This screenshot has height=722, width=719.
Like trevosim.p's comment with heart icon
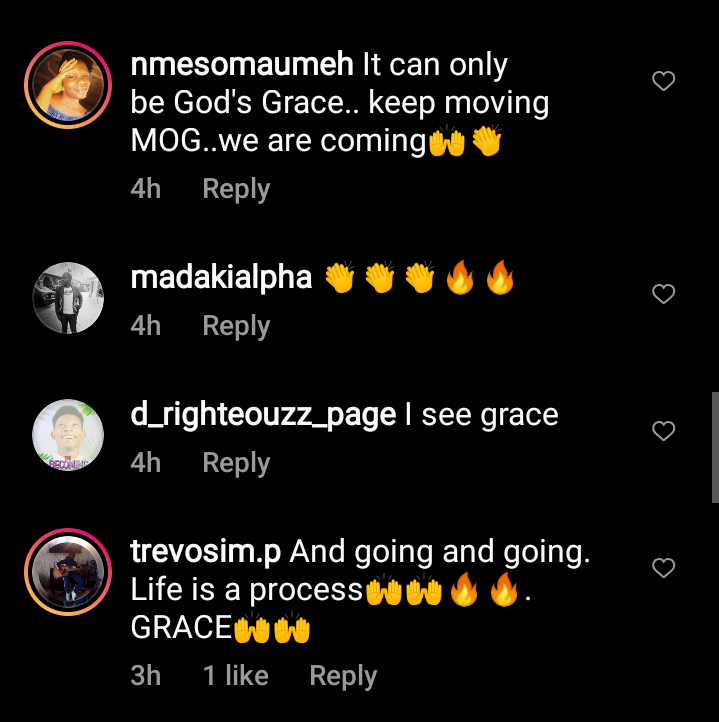click(x=663, y=568)
